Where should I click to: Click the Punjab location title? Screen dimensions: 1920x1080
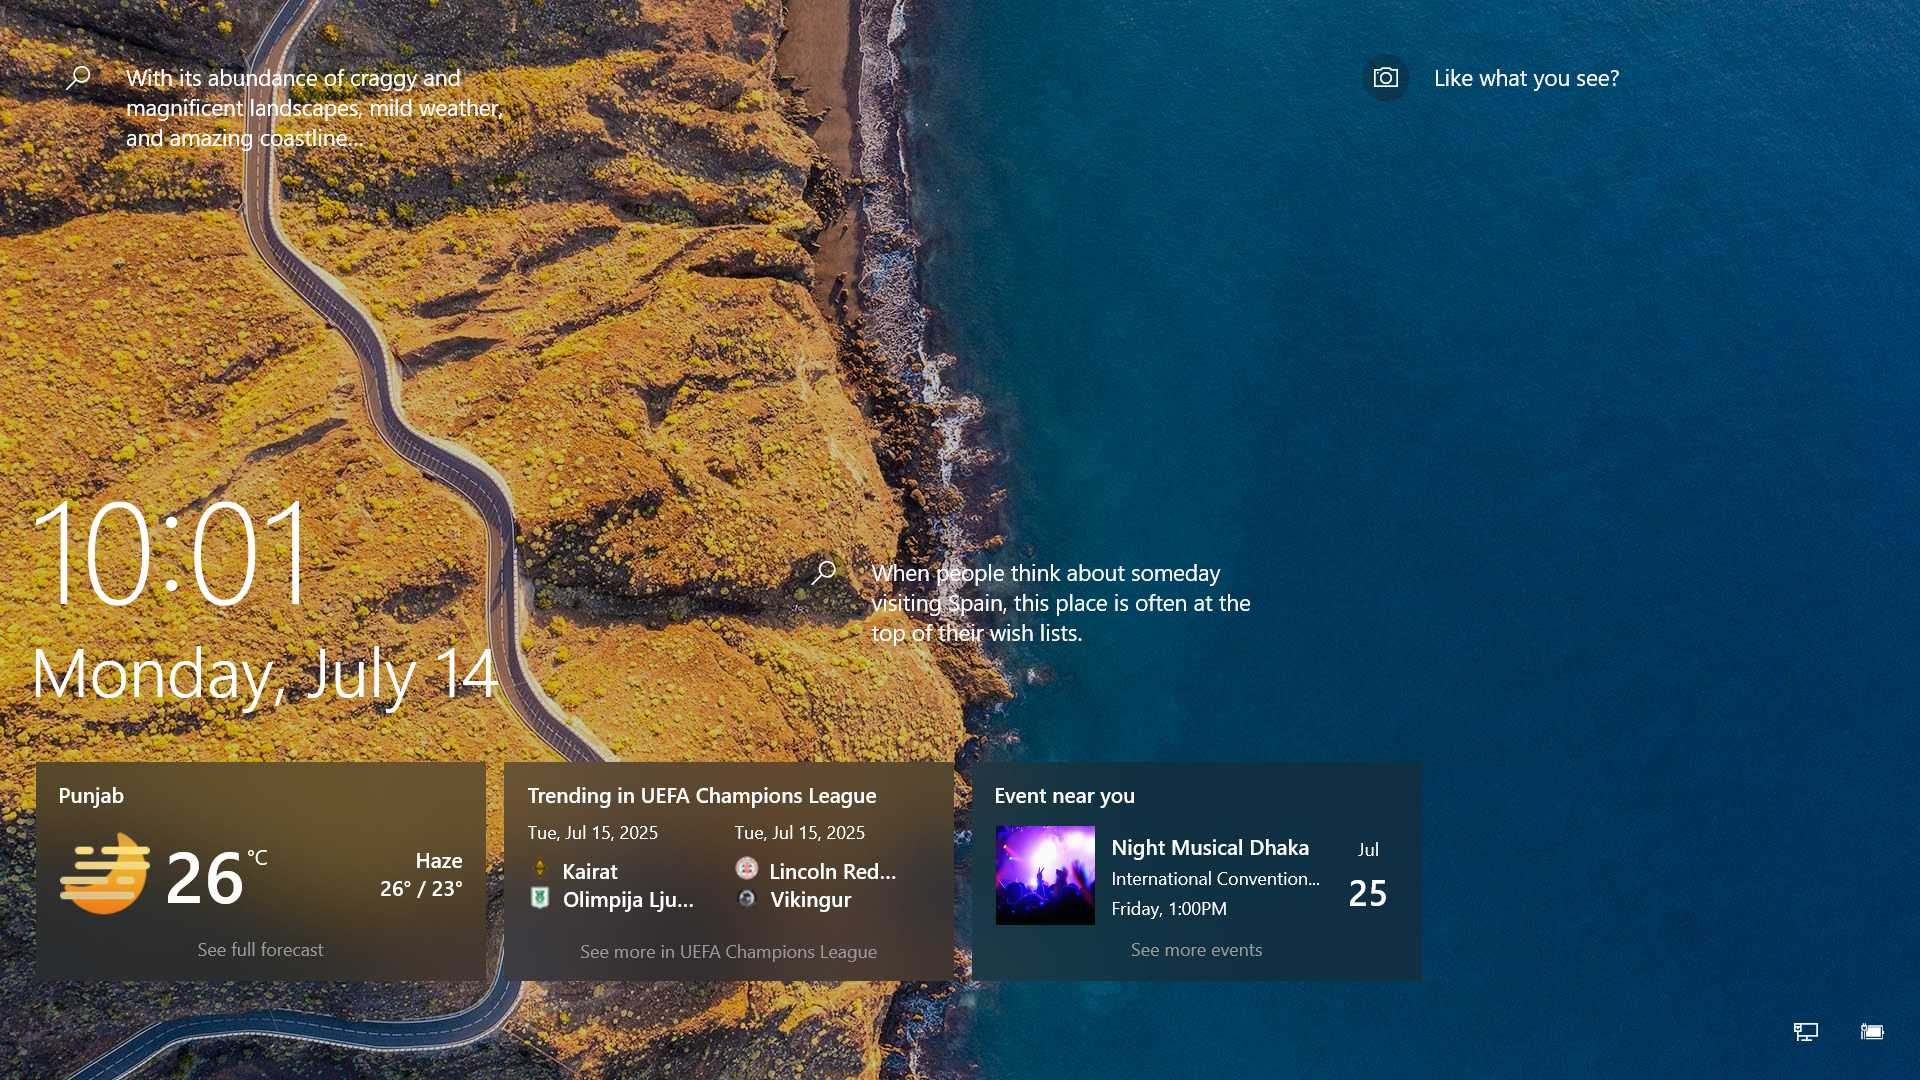[x=91, y=795]
